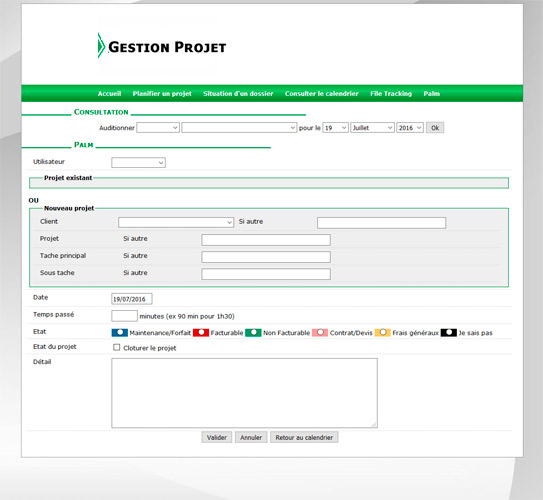
Task: Select the Je sais pas black radio option
Action: (449, 332)
